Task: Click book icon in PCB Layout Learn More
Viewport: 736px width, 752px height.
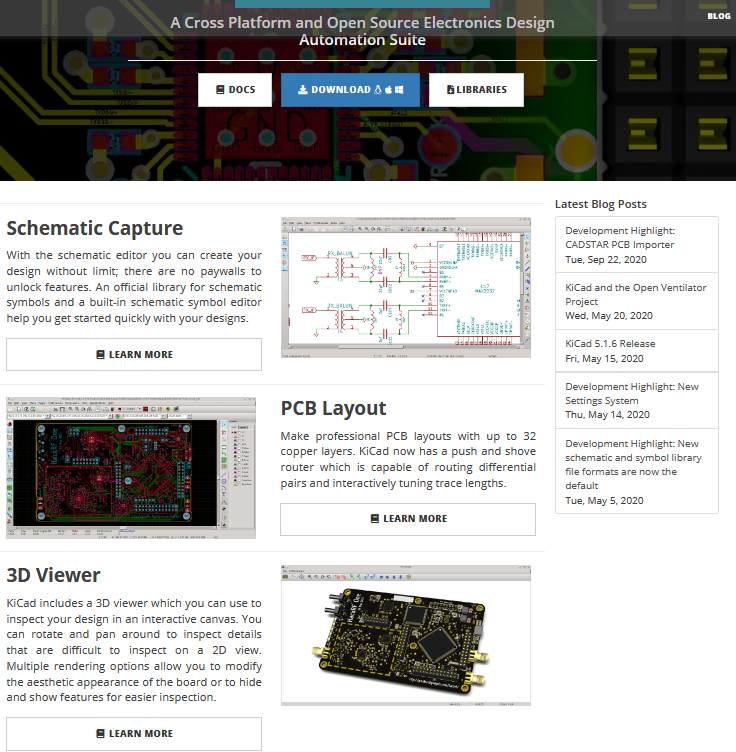Action: (x=374, y=518)
